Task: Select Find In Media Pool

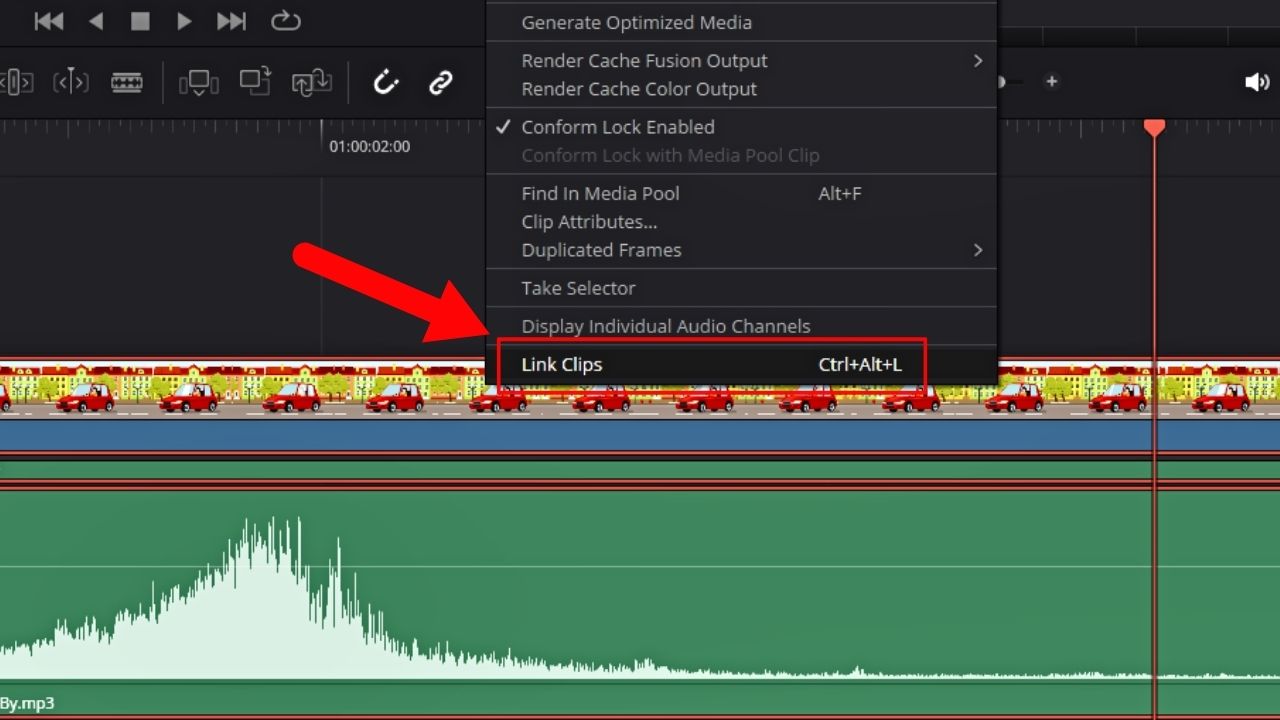Action: [x=600, y=194]
